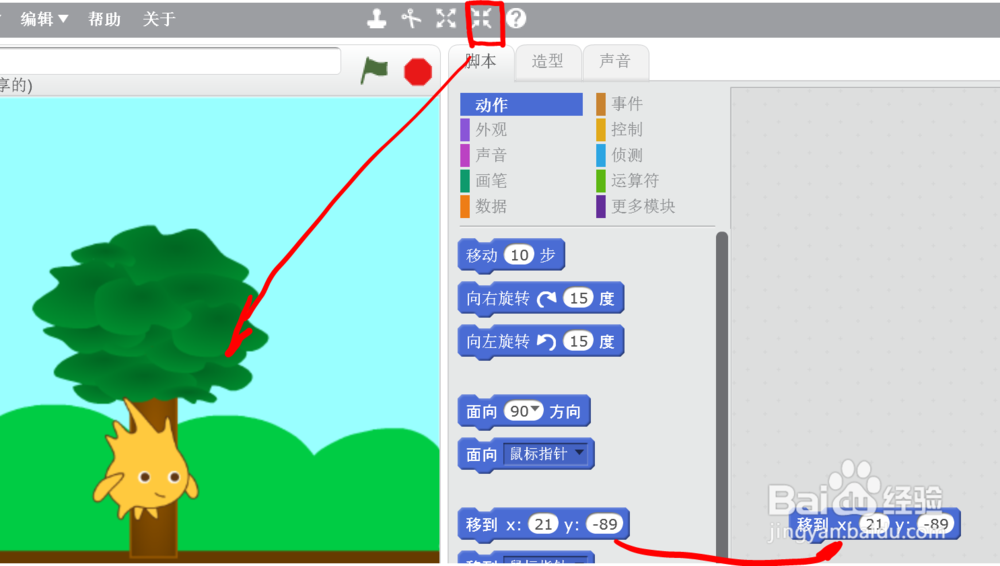Image resolution: width=1000 pixels, height=566 pixels.
Task: Edit the turn right degrees field
Action: 578,298
